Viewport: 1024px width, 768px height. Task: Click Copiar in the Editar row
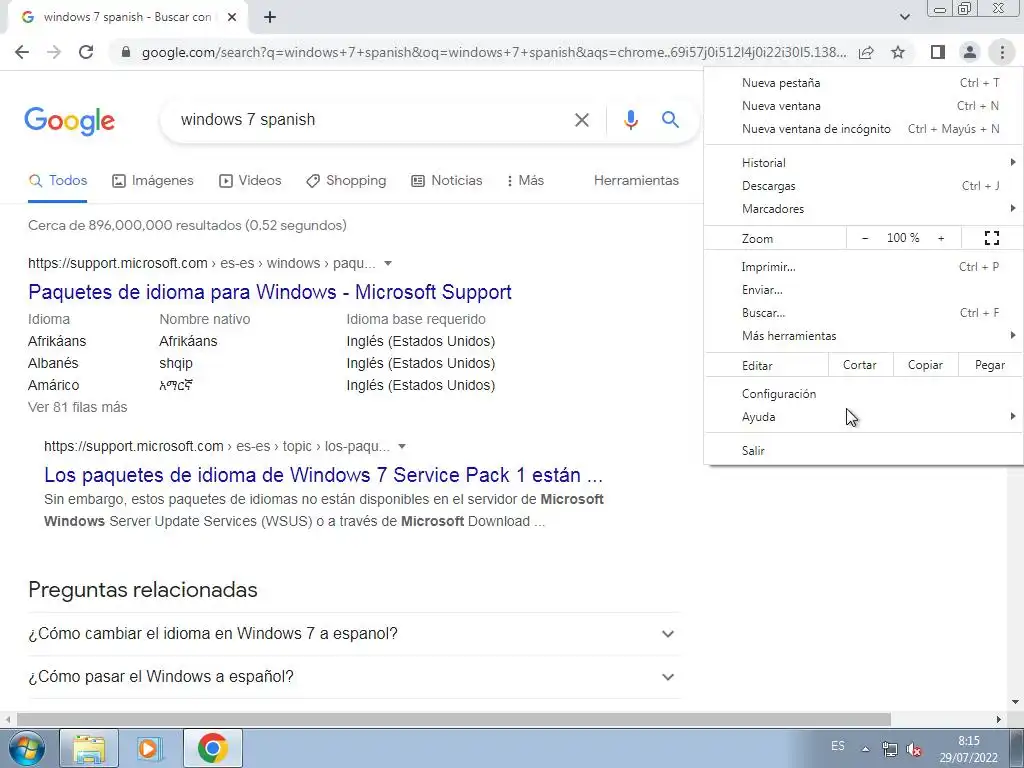925,365
